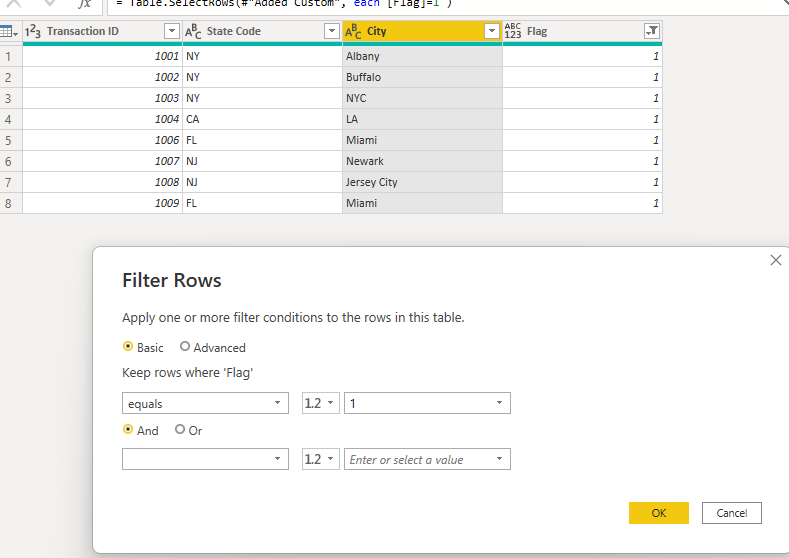Click the Albany city cell
The image size is (789, 558).
coord(422,56)
